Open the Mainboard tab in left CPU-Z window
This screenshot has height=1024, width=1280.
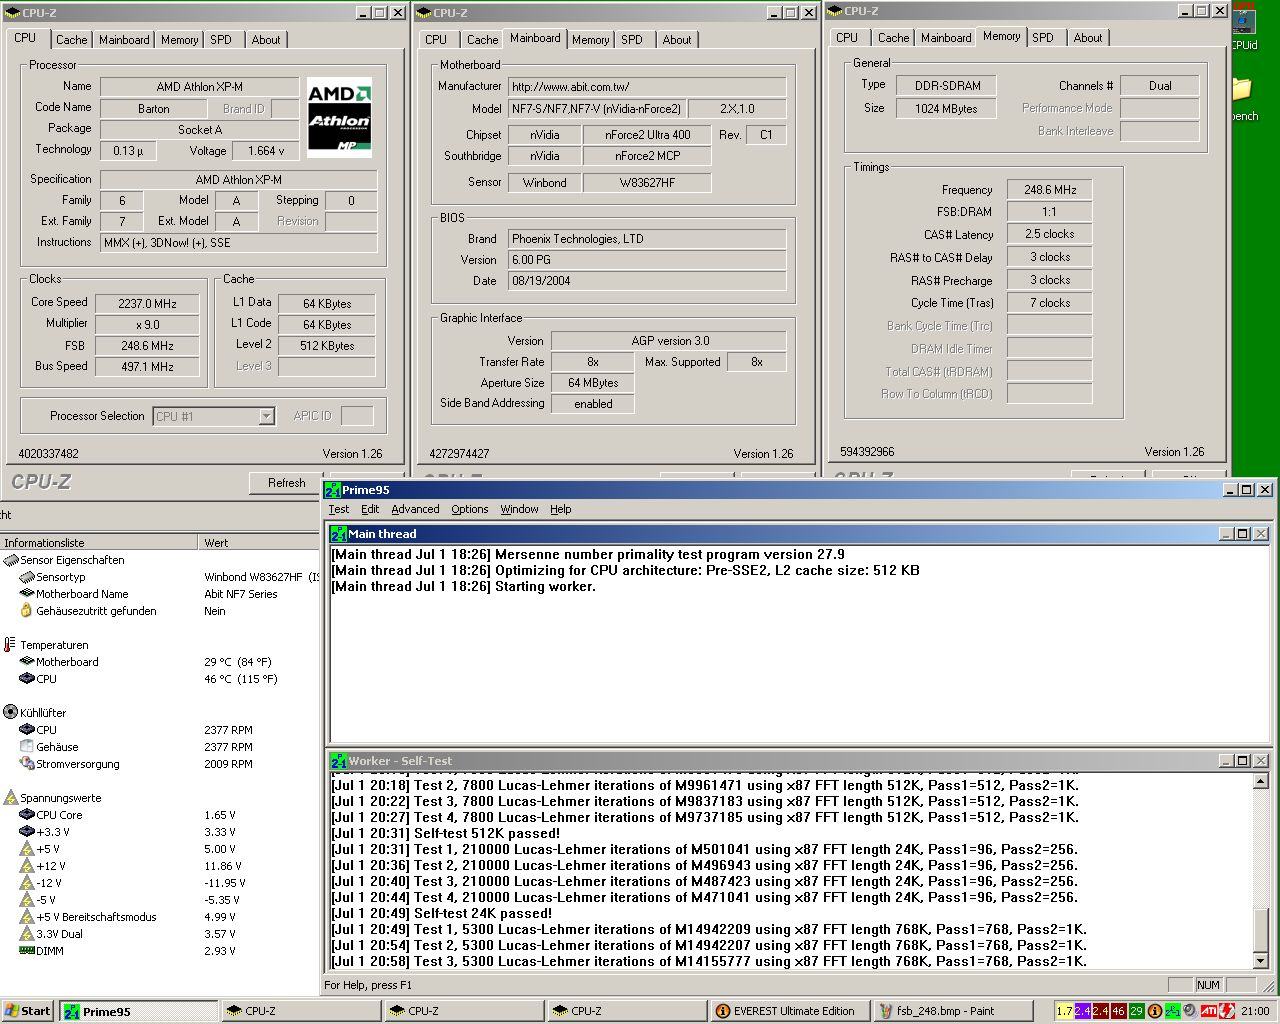[124, 40]
